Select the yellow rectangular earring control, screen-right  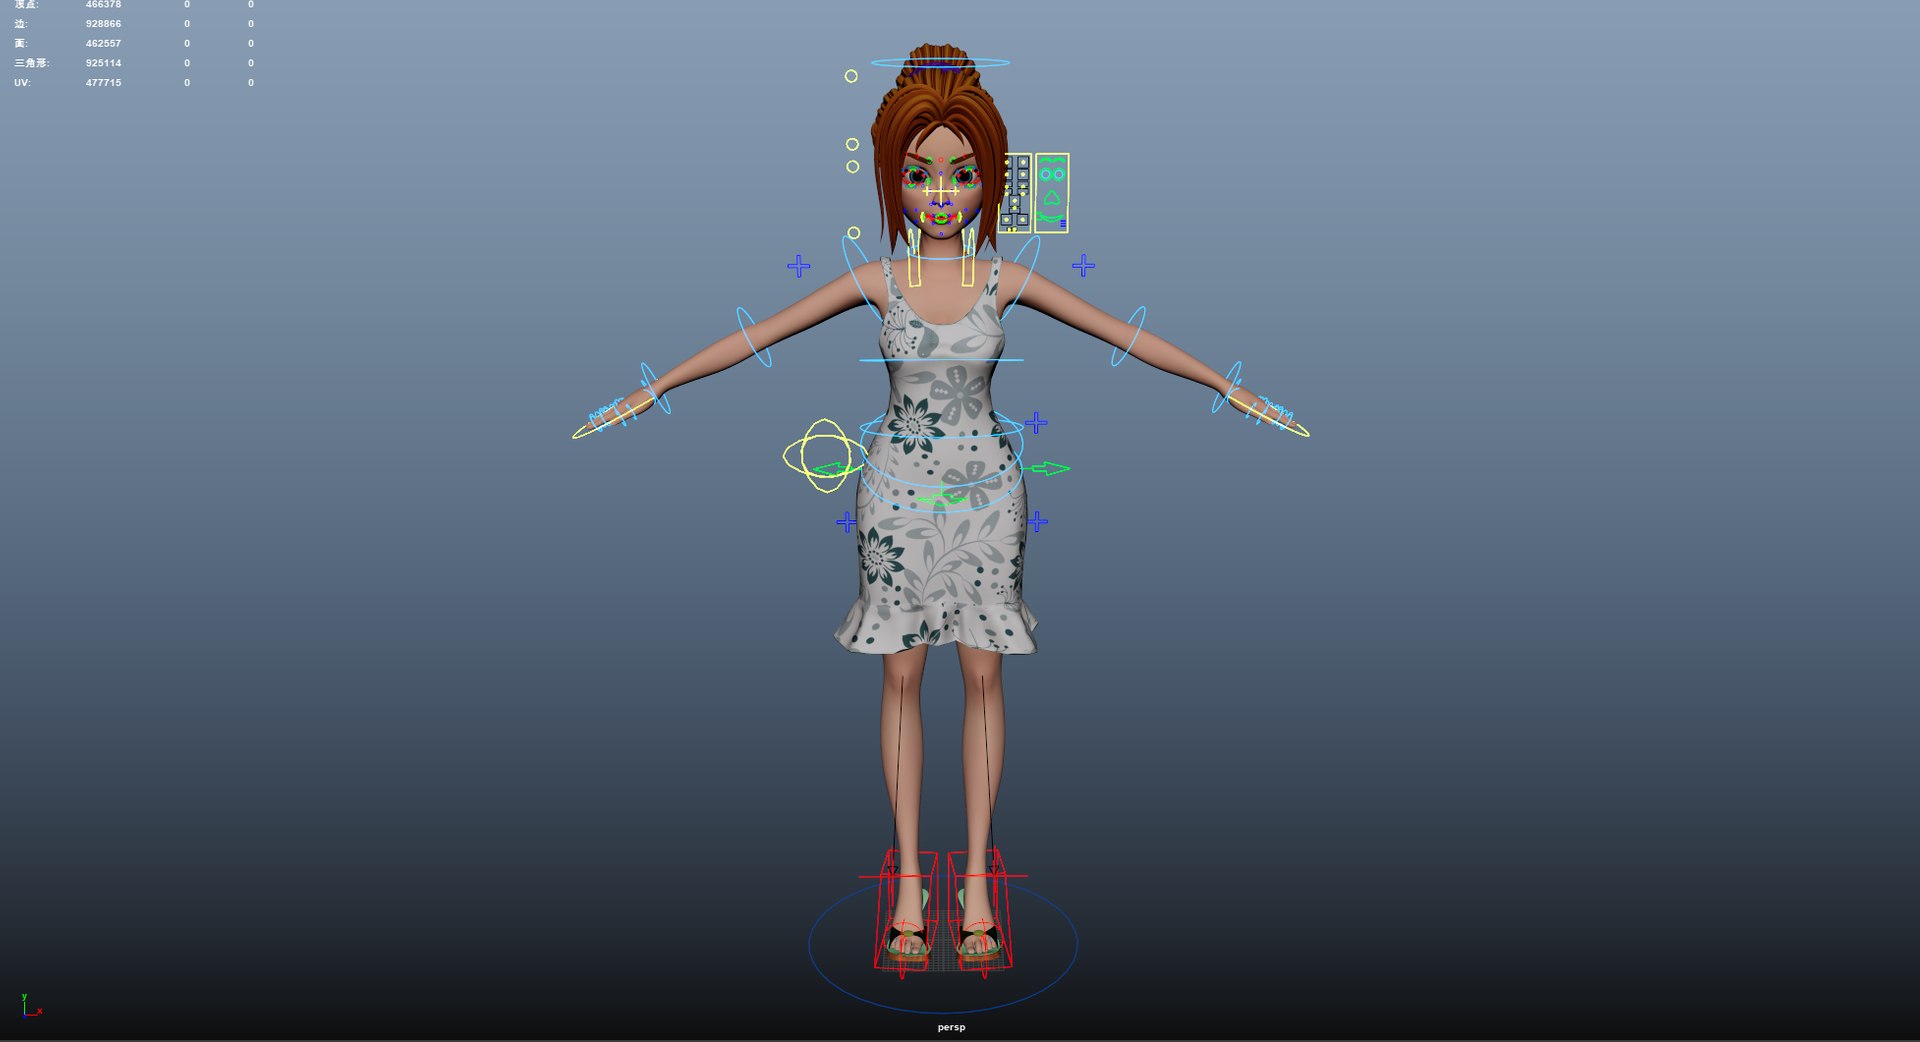968,258
